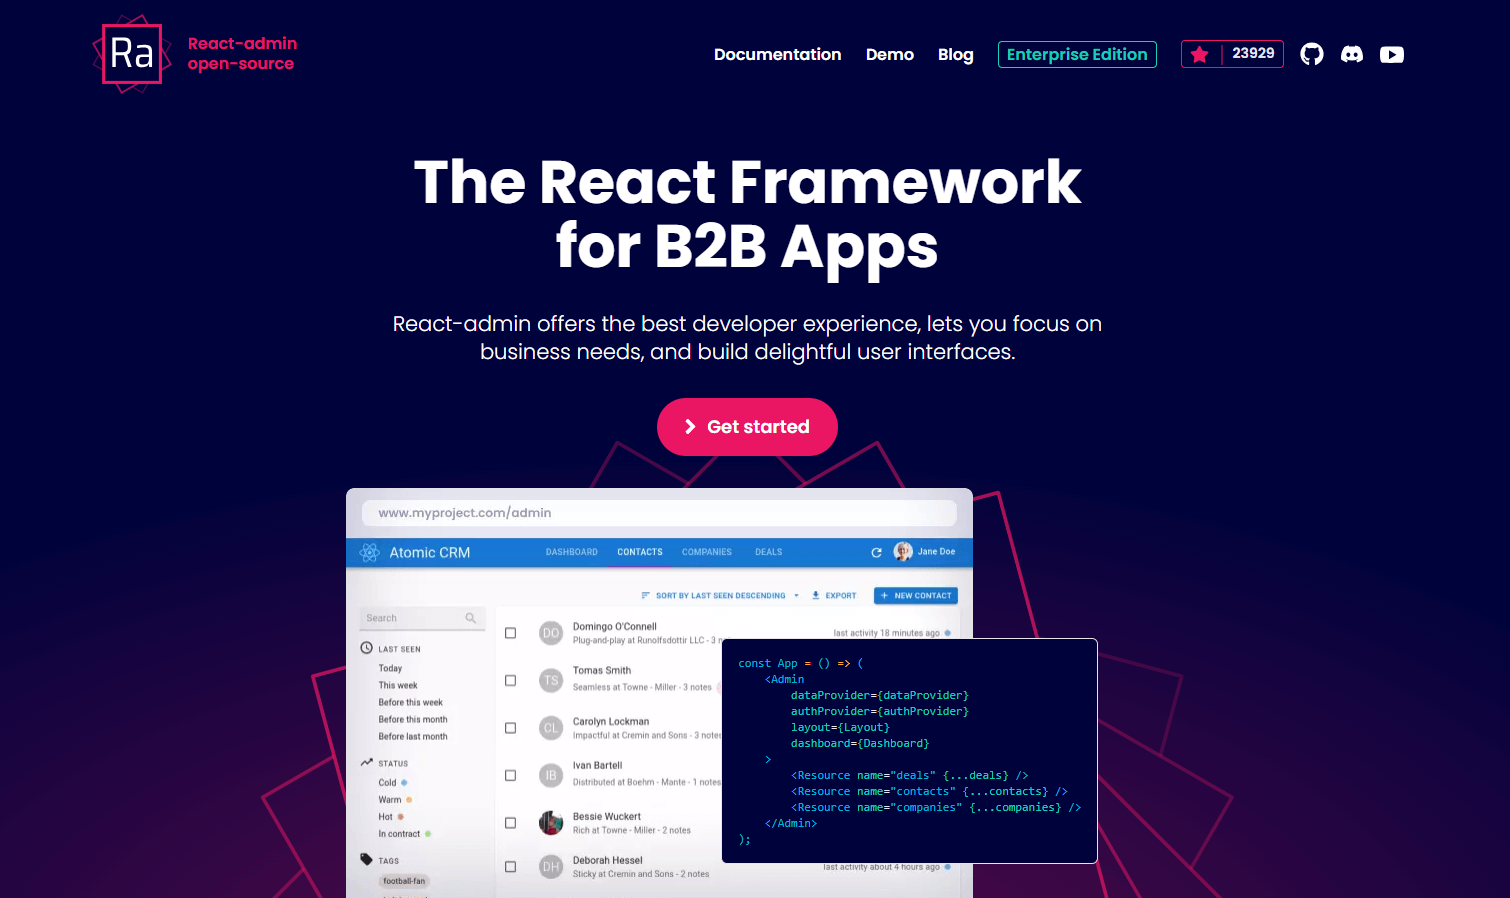Click the New Contact button

point(916,595)
